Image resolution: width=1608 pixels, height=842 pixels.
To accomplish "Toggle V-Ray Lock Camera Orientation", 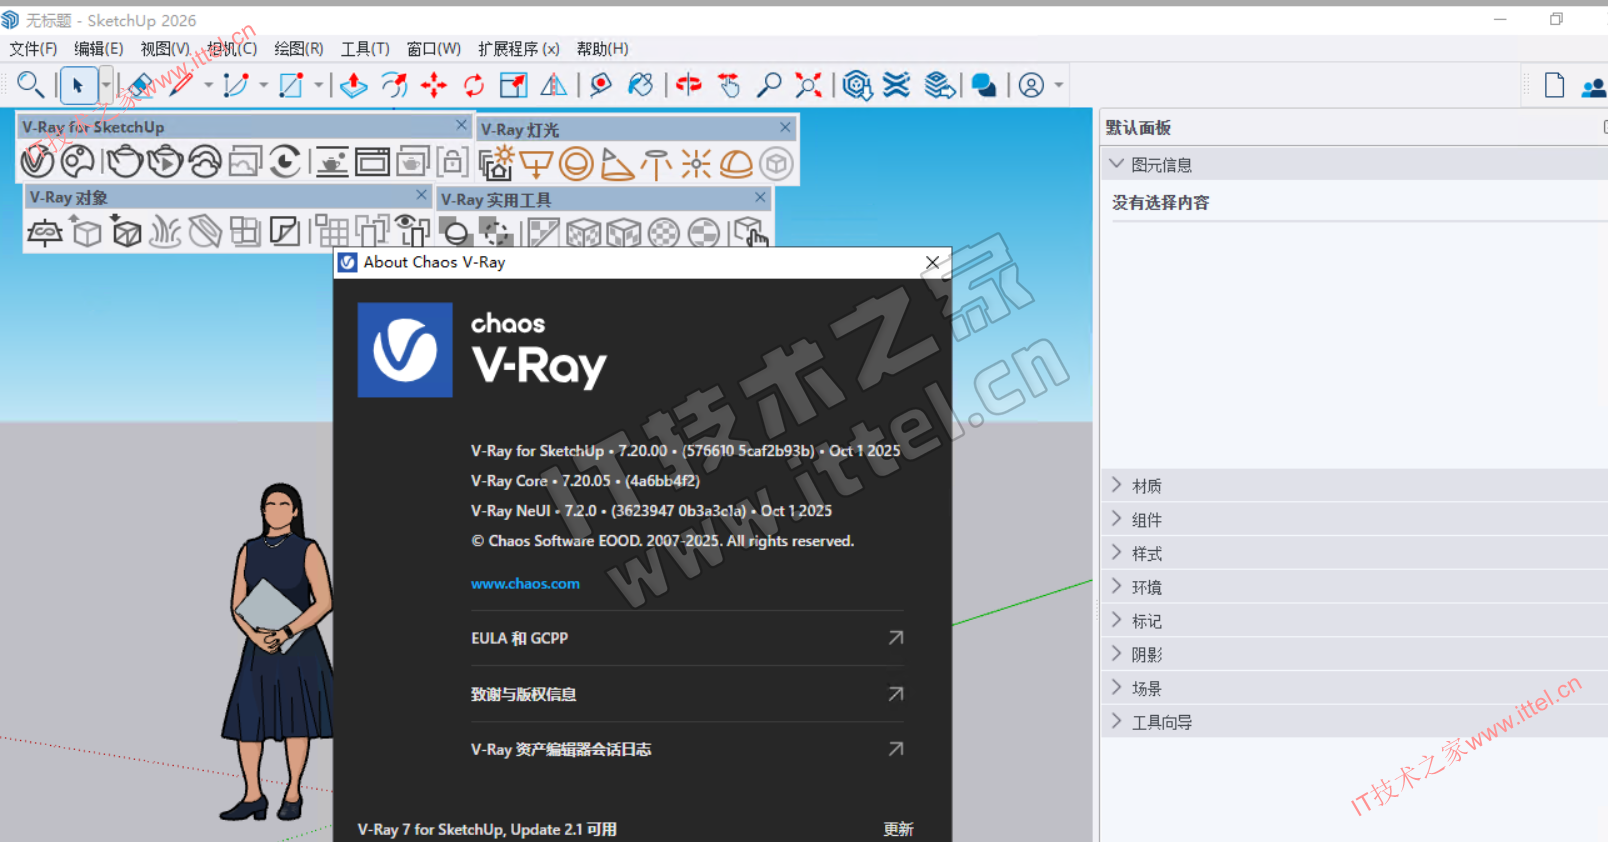I will point(451,162).
